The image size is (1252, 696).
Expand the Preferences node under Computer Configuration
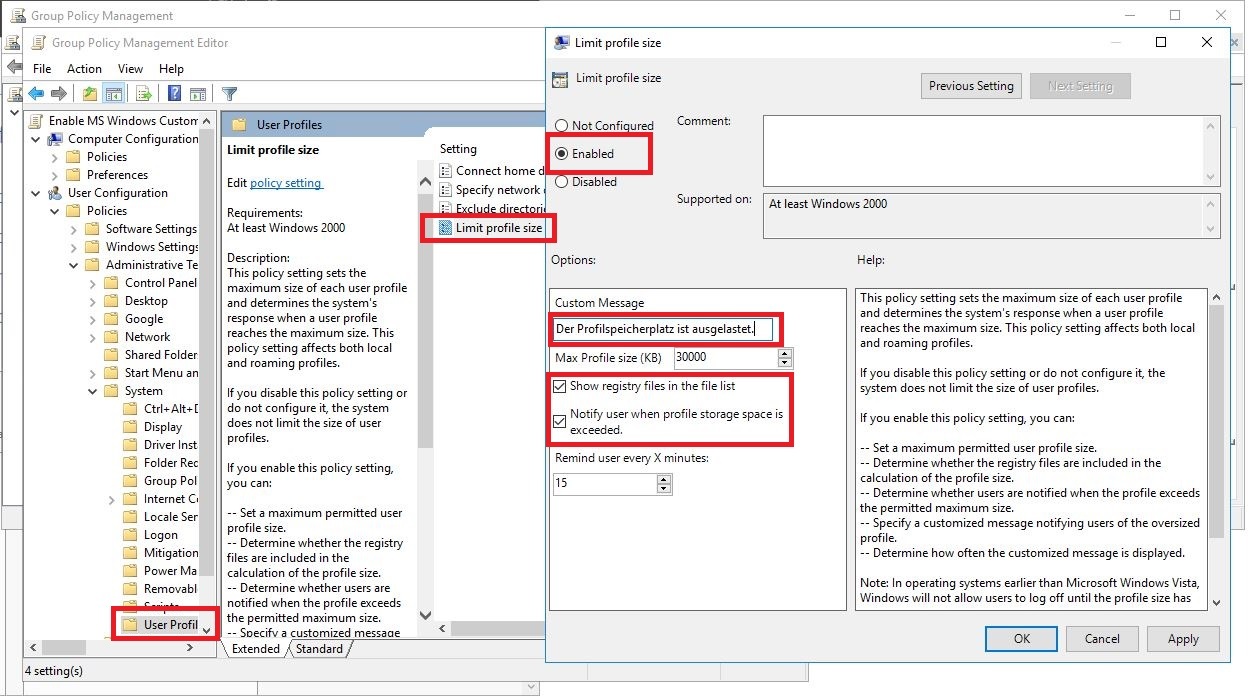click(x=55, y=175)
